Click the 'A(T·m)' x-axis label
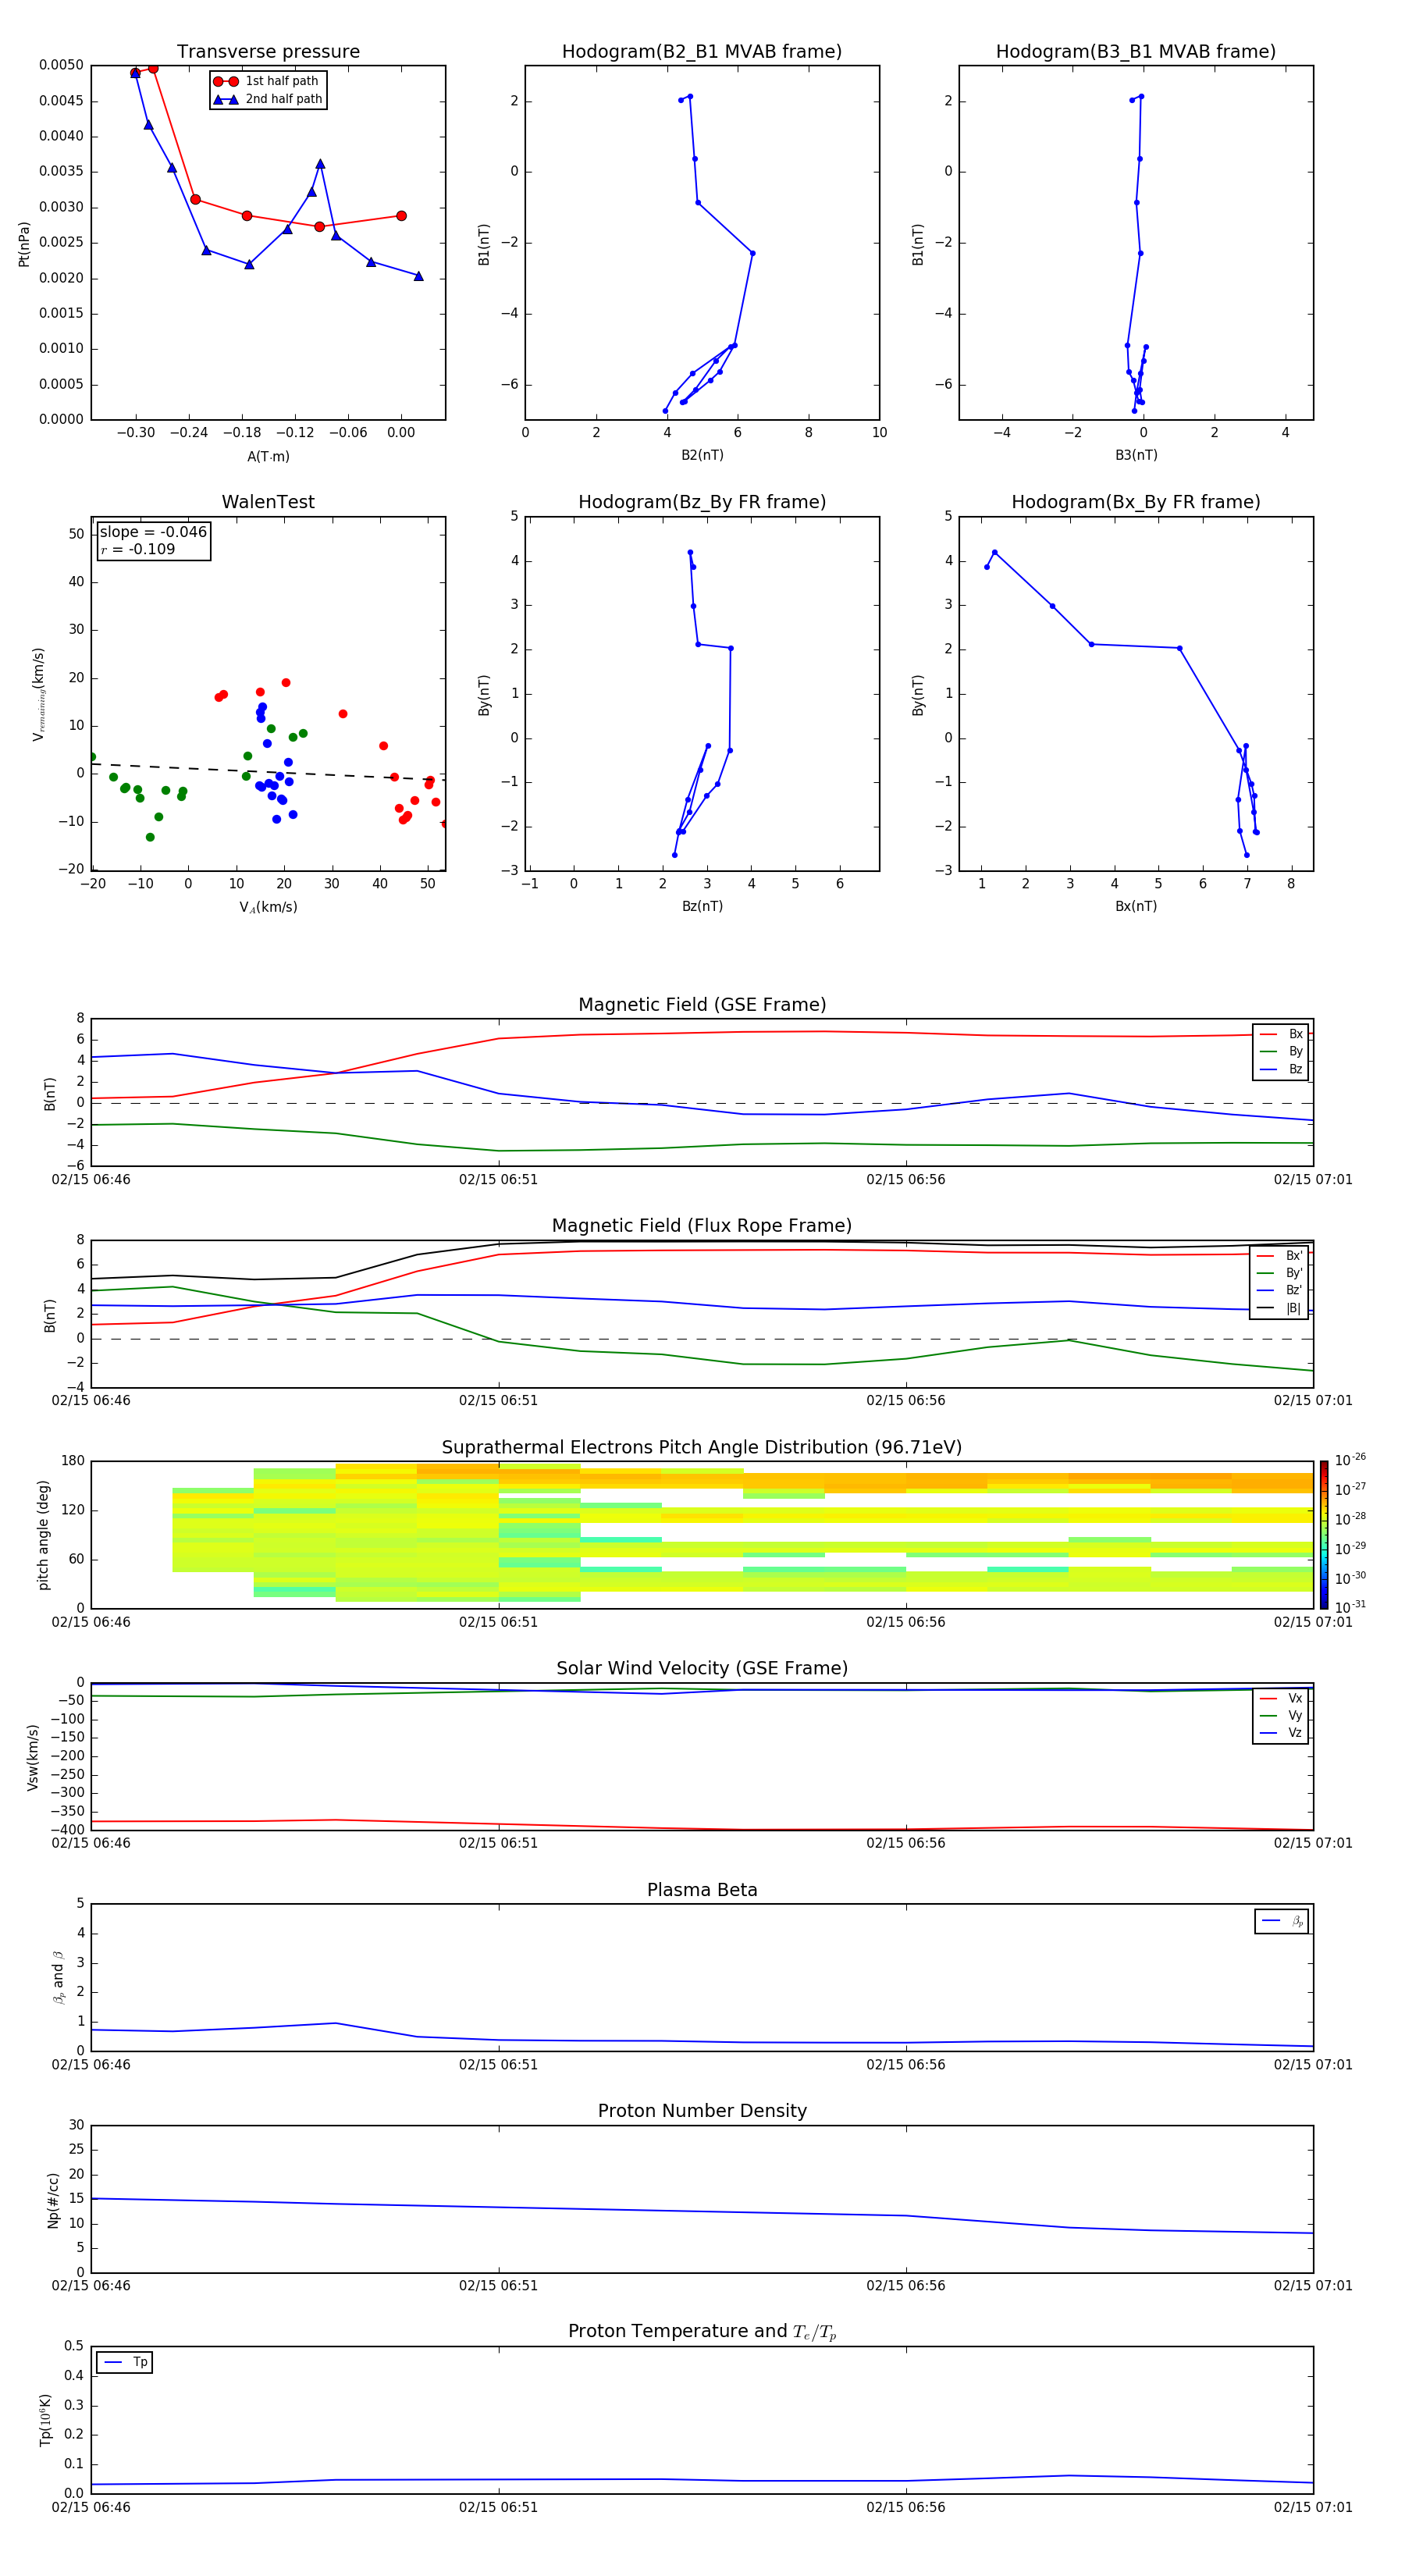Screen dimensions: 1405x2576 pos(268,457)
